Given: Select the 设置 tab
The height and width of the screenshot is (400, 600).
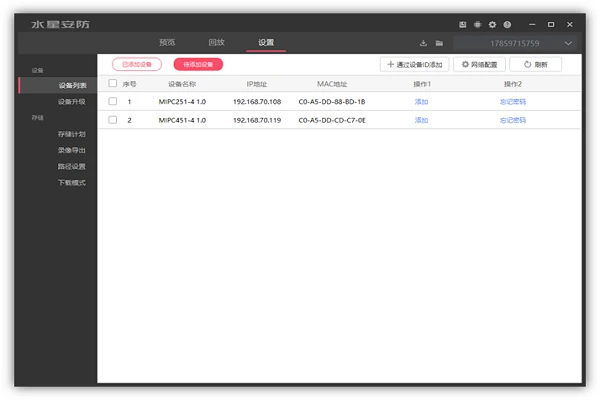Looking at the screenshot, I should pyautogui.click(x=266, y=42).
